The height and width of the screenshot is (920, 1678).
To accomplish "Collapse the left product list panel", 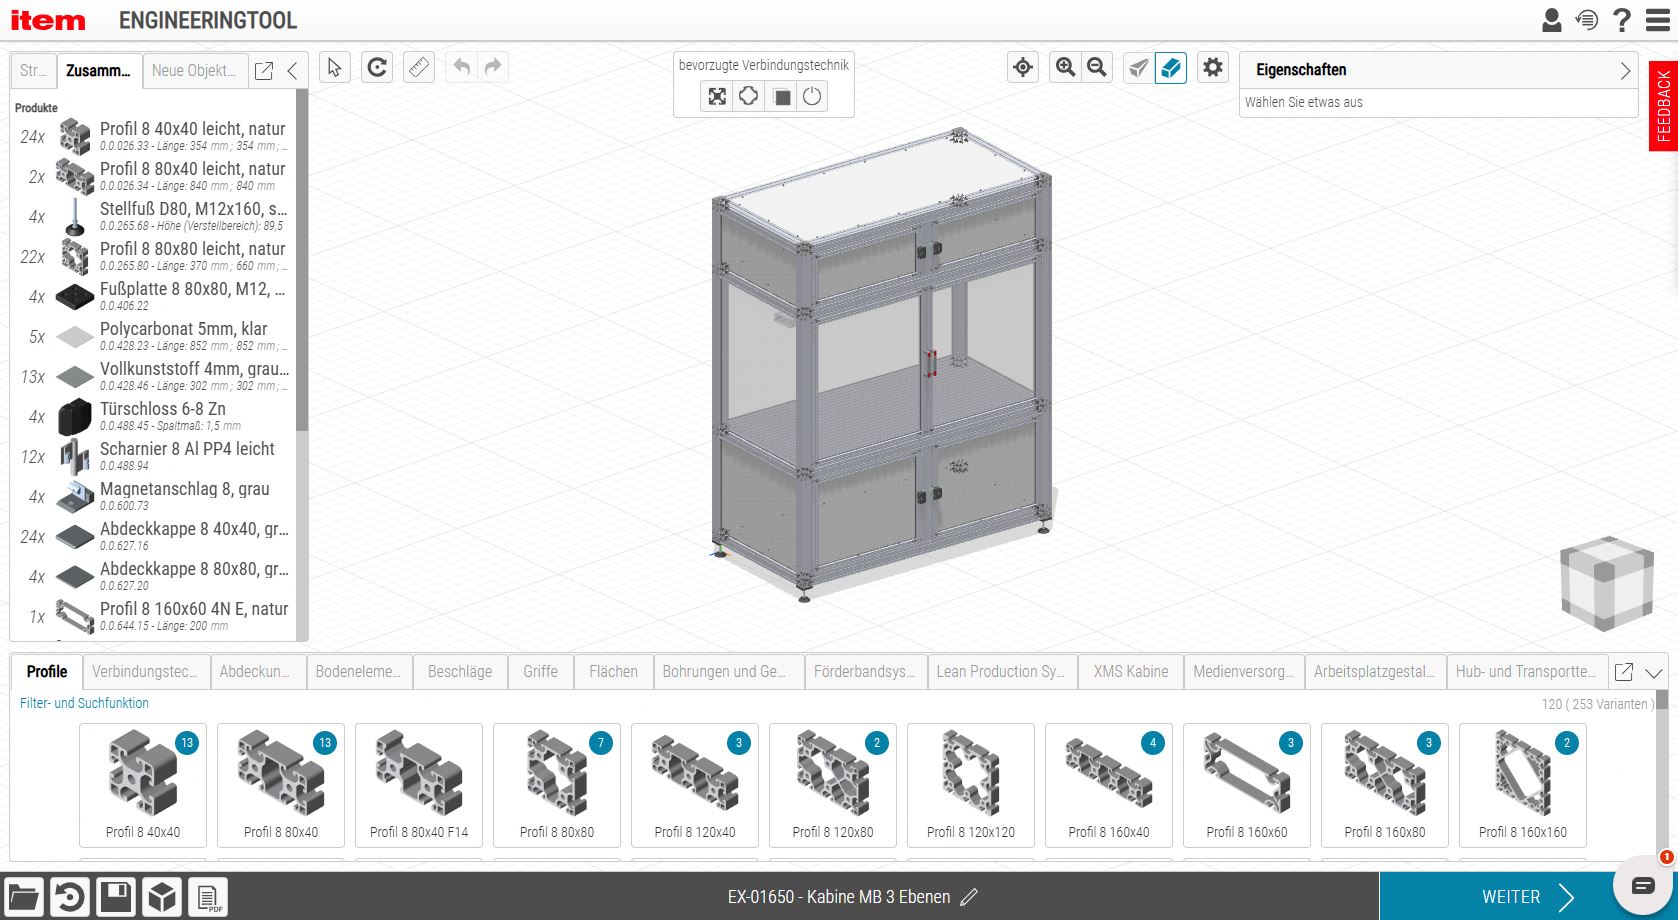I will [x=292, y=71].
